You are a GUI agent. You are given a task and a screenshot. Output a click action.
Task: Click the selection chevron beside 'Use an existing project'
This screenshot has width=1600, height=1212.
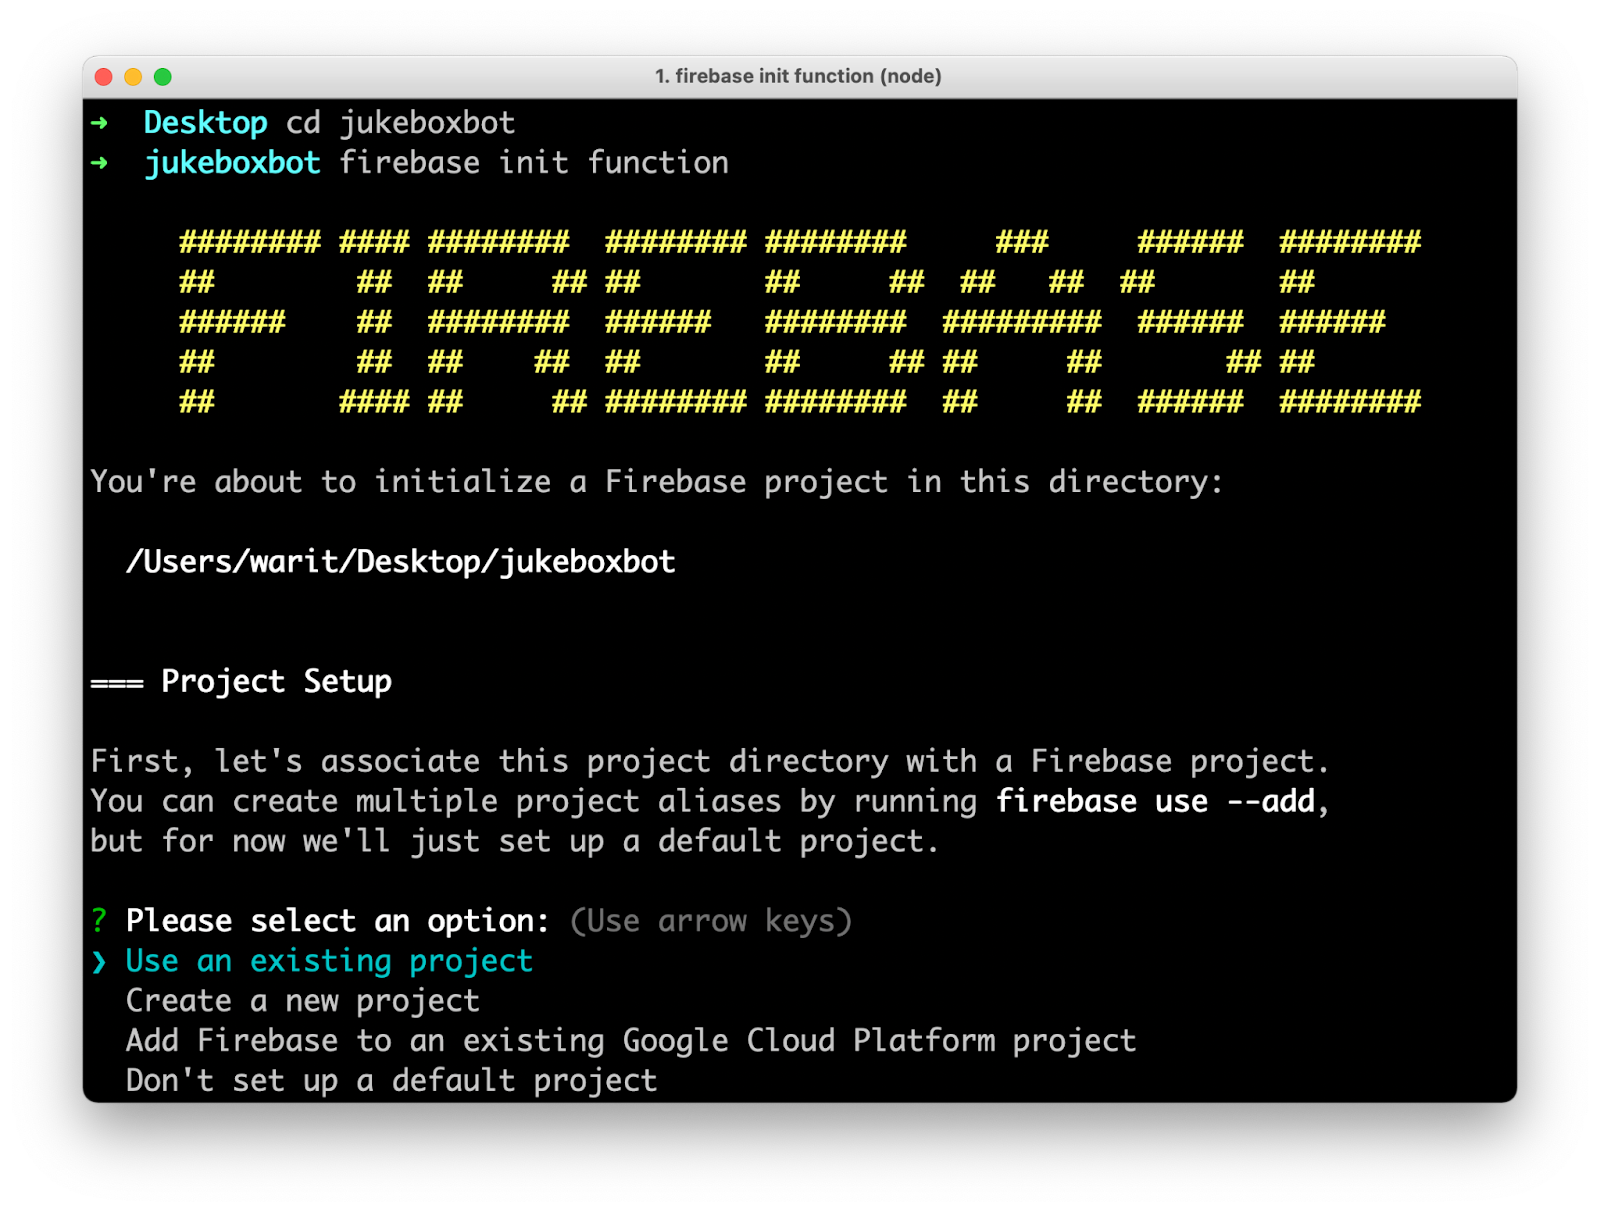coord(99,961)
